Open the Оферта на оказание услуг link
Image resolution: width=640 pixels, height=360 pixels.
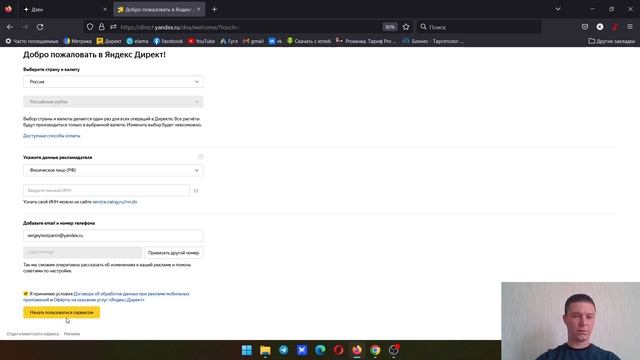tap(99, 300)
